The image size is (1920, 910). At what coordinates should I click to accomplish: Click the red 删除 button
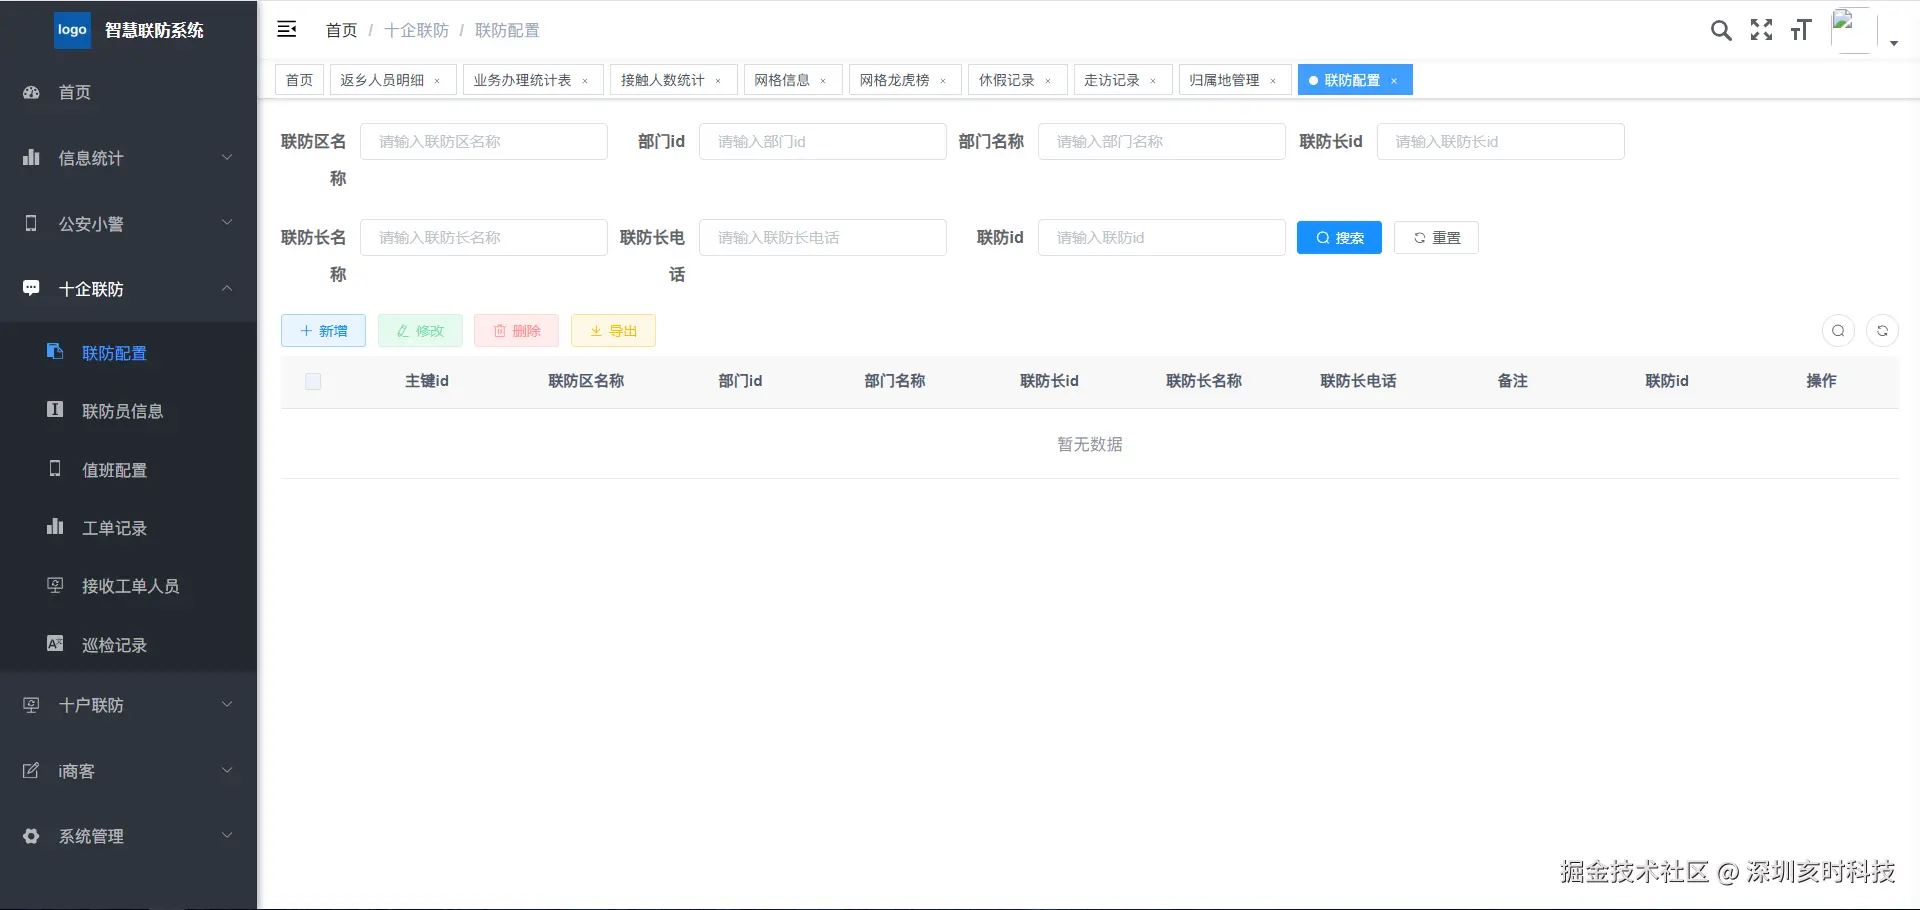coord(517,331)
